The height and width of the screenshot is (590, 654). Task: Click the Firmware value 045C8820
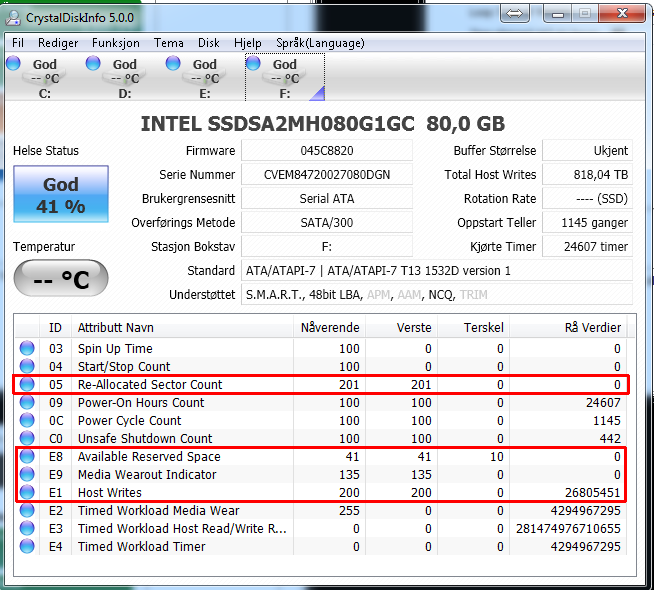327,151
